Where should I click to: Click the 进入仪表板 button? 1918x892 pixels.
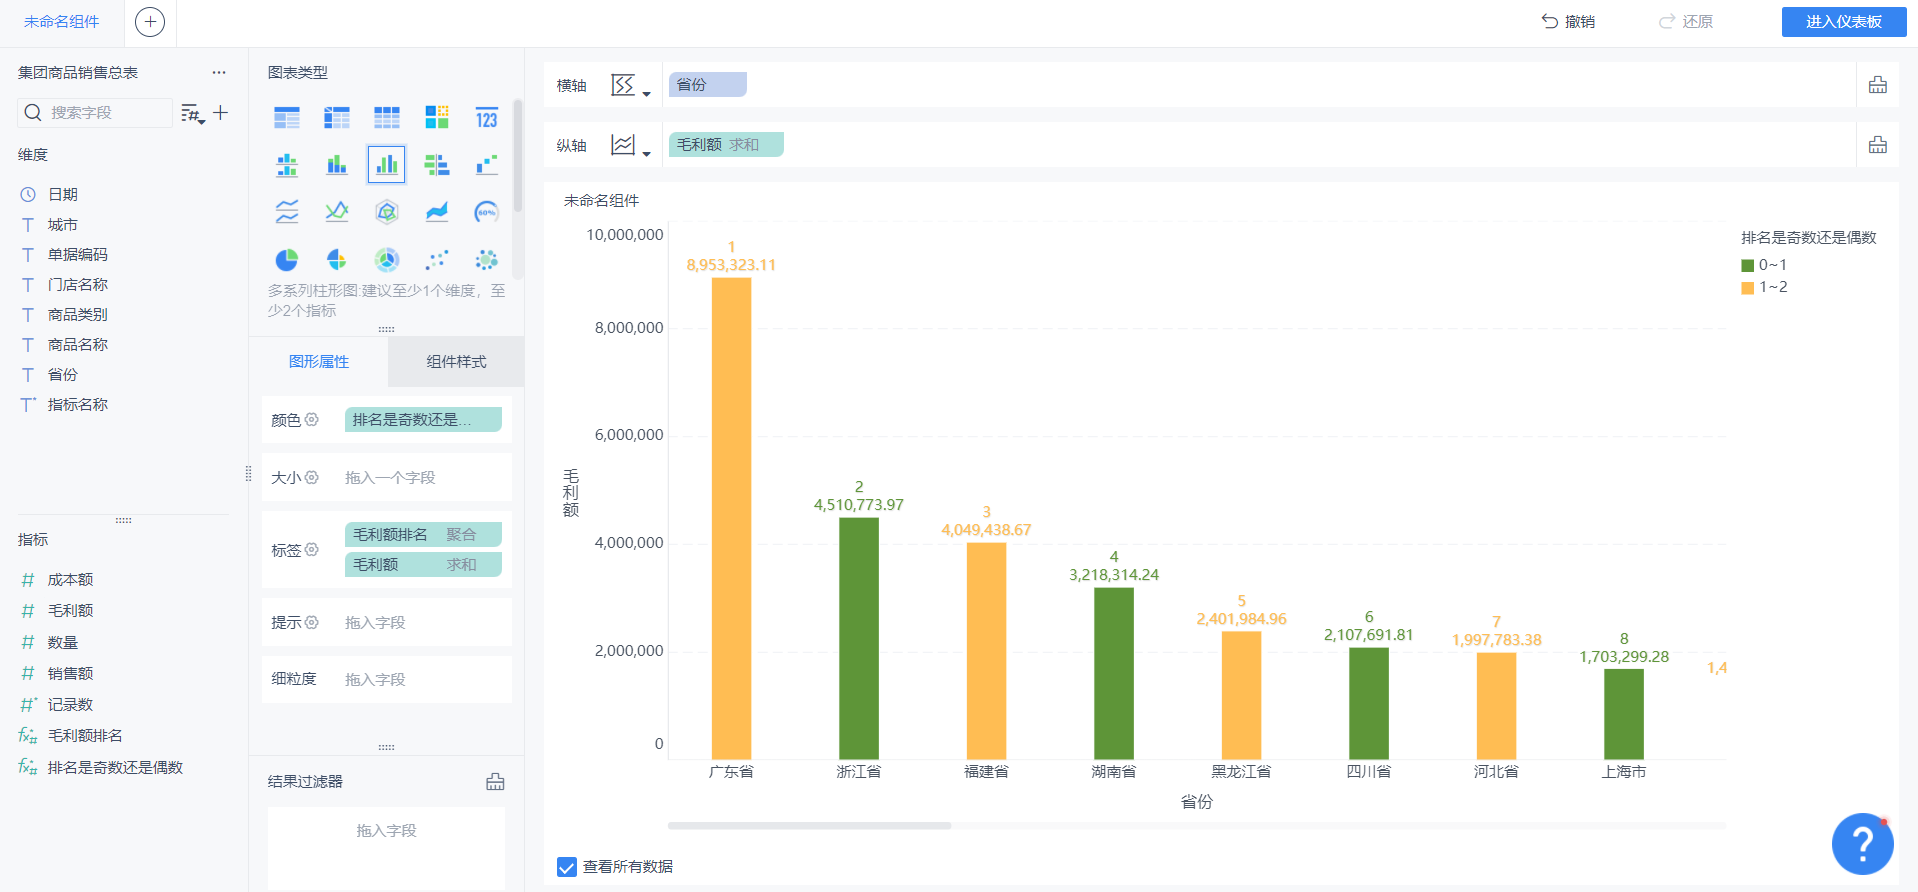pyautogui.click(x=1844, y=22)
